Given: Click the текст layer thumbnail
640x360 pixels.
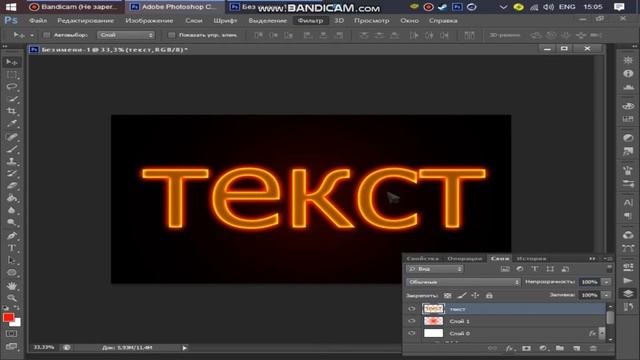Looking at the screenshot, I should pos(433,309).
